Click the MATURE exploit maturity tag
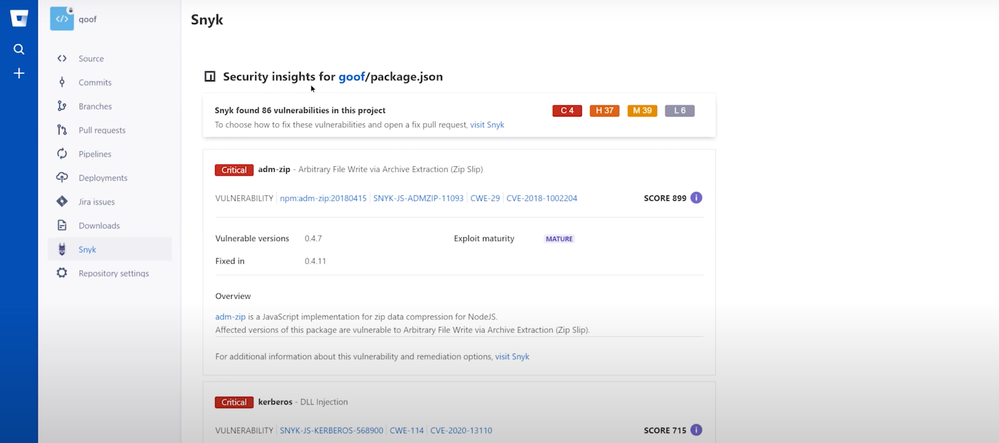This screenshot has width=999, height=443. pyautogui.click(x=559, y=239)
